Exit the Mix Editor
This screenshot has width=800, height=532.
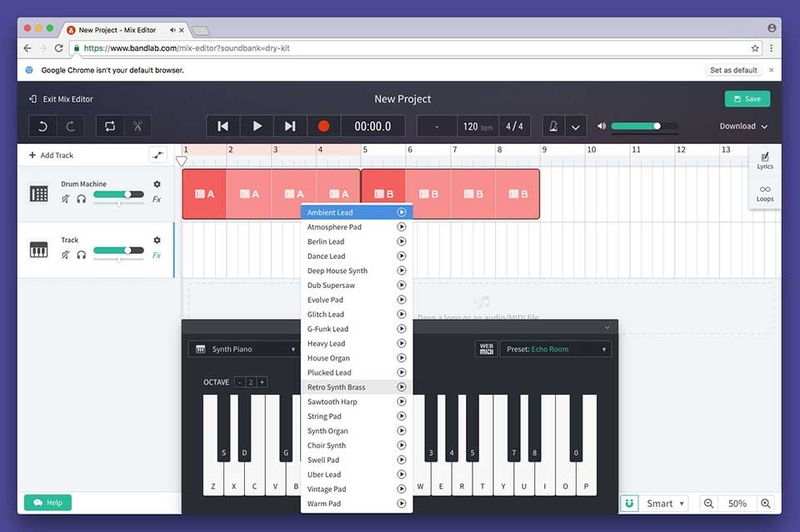coord(61,99)
